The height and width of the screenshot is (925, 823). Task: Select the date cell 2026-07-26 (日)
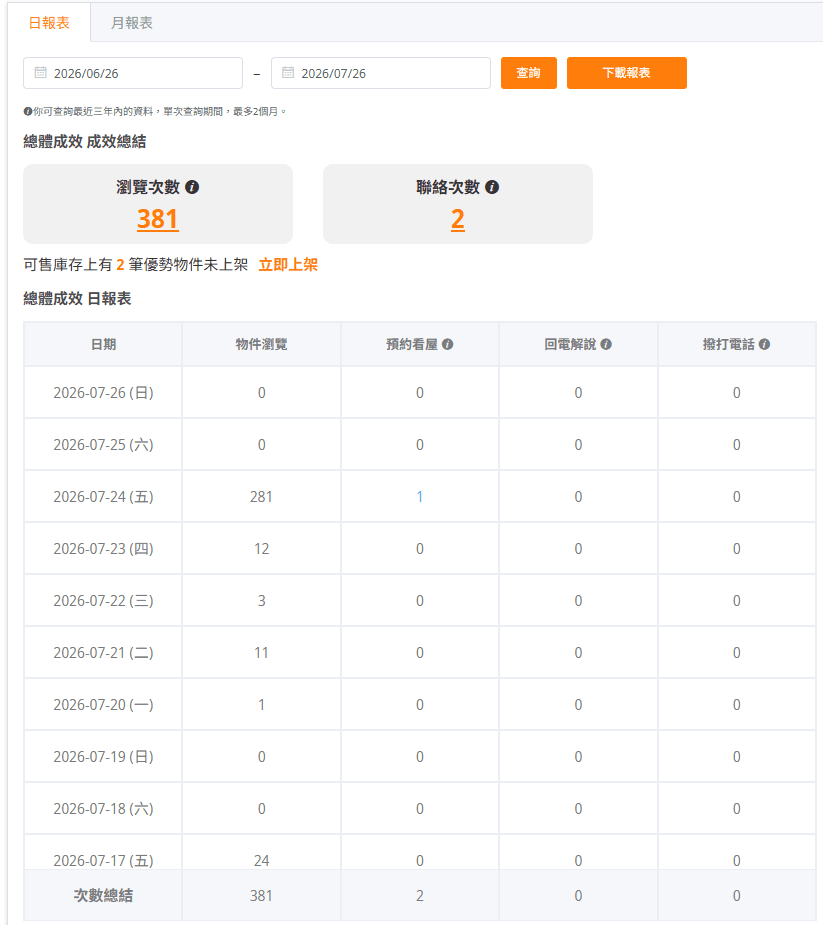[103, 393]
